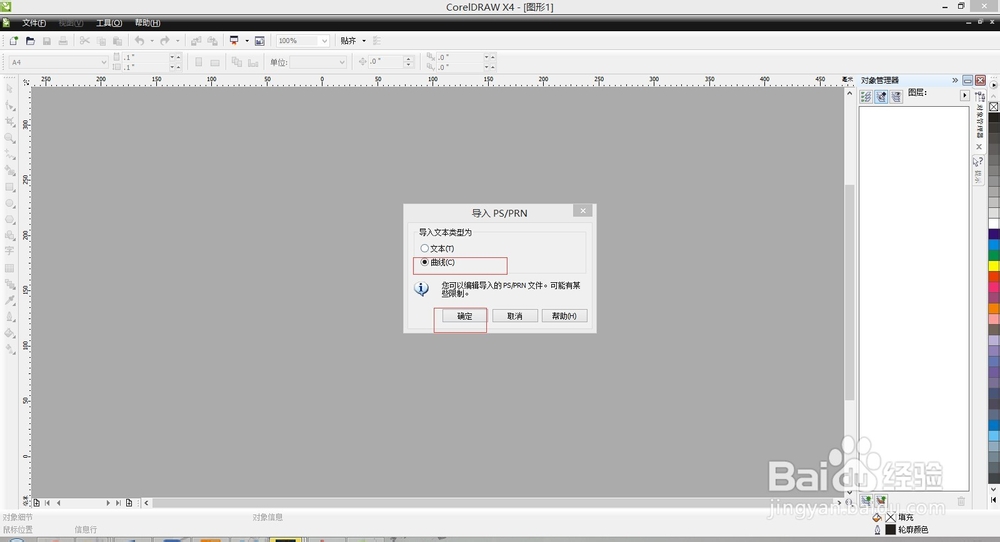1000x542 pixels.
Task: Select the Text 字 tool
Action: (10, 251)
